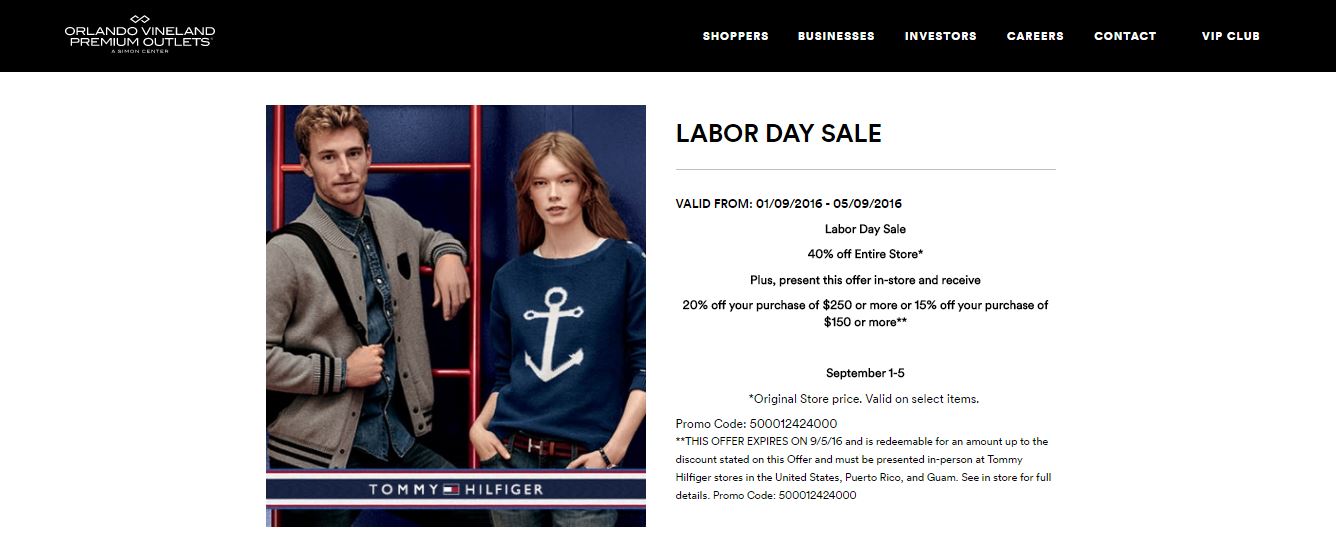Open the Shoppers menu

[735, 36]
